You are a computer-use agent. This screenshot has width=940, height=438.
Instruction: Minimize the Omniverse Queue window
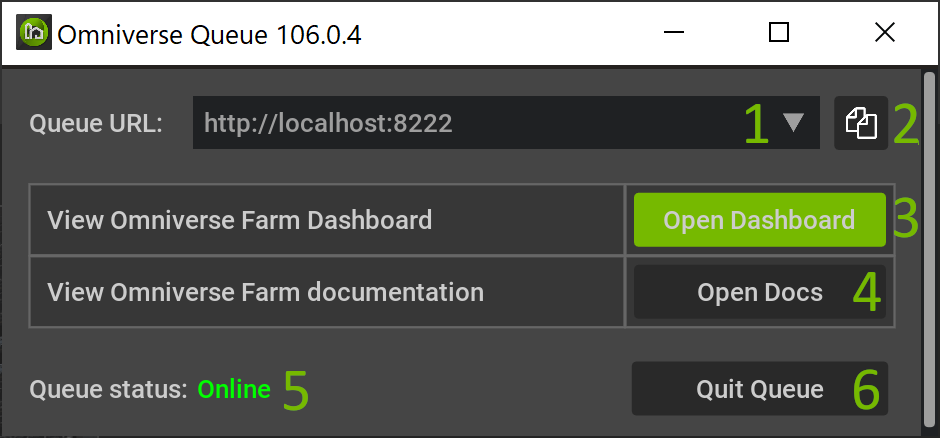point(674,32)
